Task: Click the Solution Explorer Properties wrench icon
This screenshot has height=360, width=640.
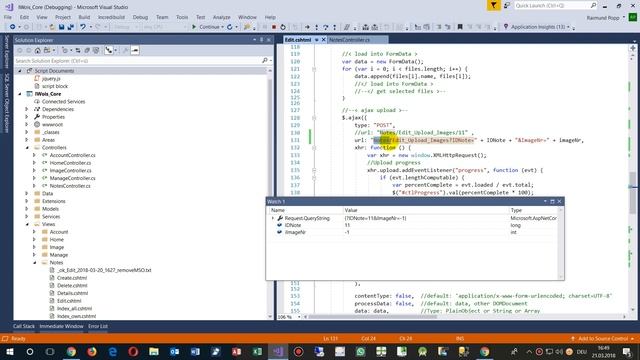Action: tap(125, 50)
